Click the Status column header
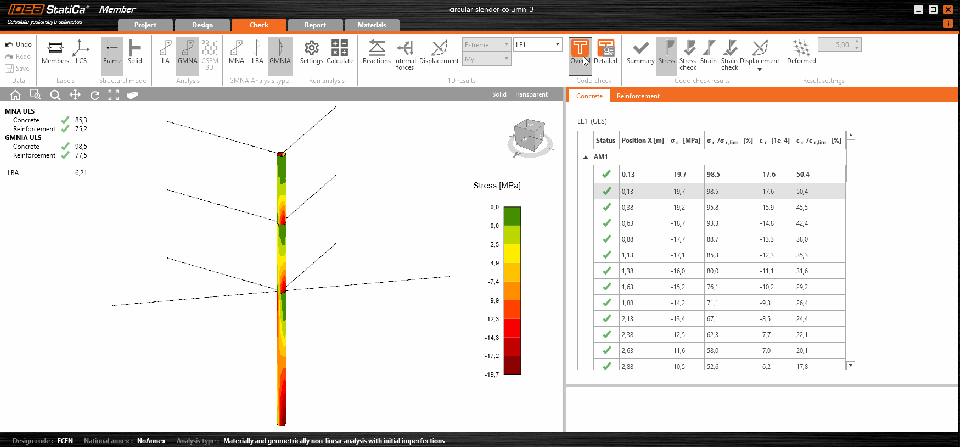The height and width of the screenshot is (447, 960). click(606, 141)
